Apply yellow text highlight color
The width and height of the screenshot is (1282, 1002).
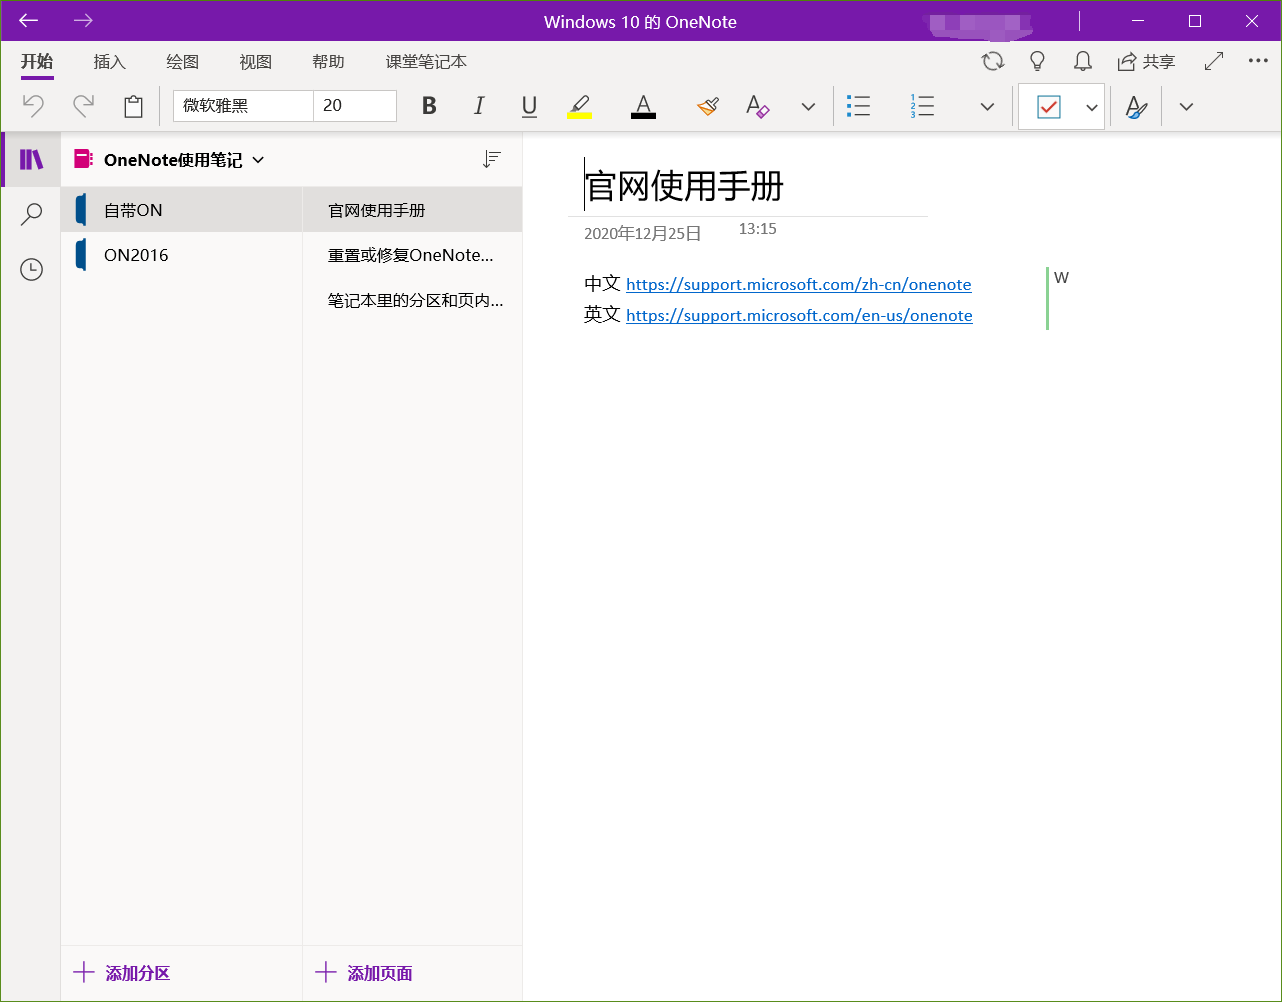pos(579,106)
